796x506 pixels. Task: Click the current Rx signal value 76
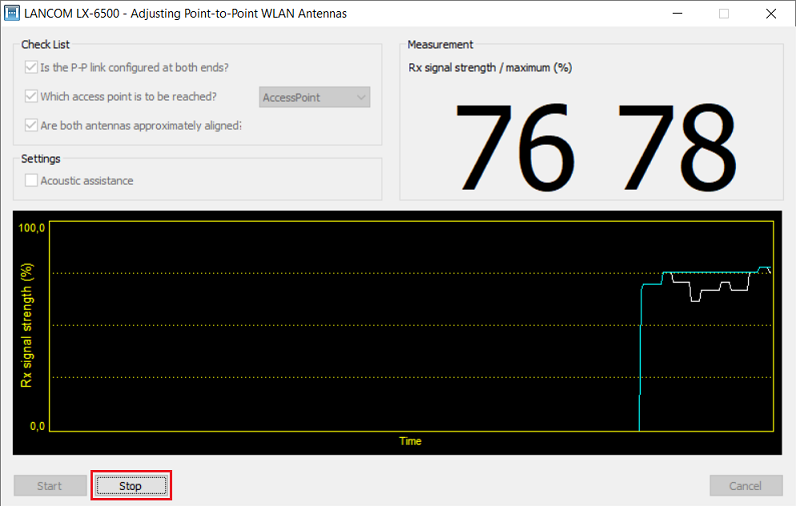tap(516, 146)
